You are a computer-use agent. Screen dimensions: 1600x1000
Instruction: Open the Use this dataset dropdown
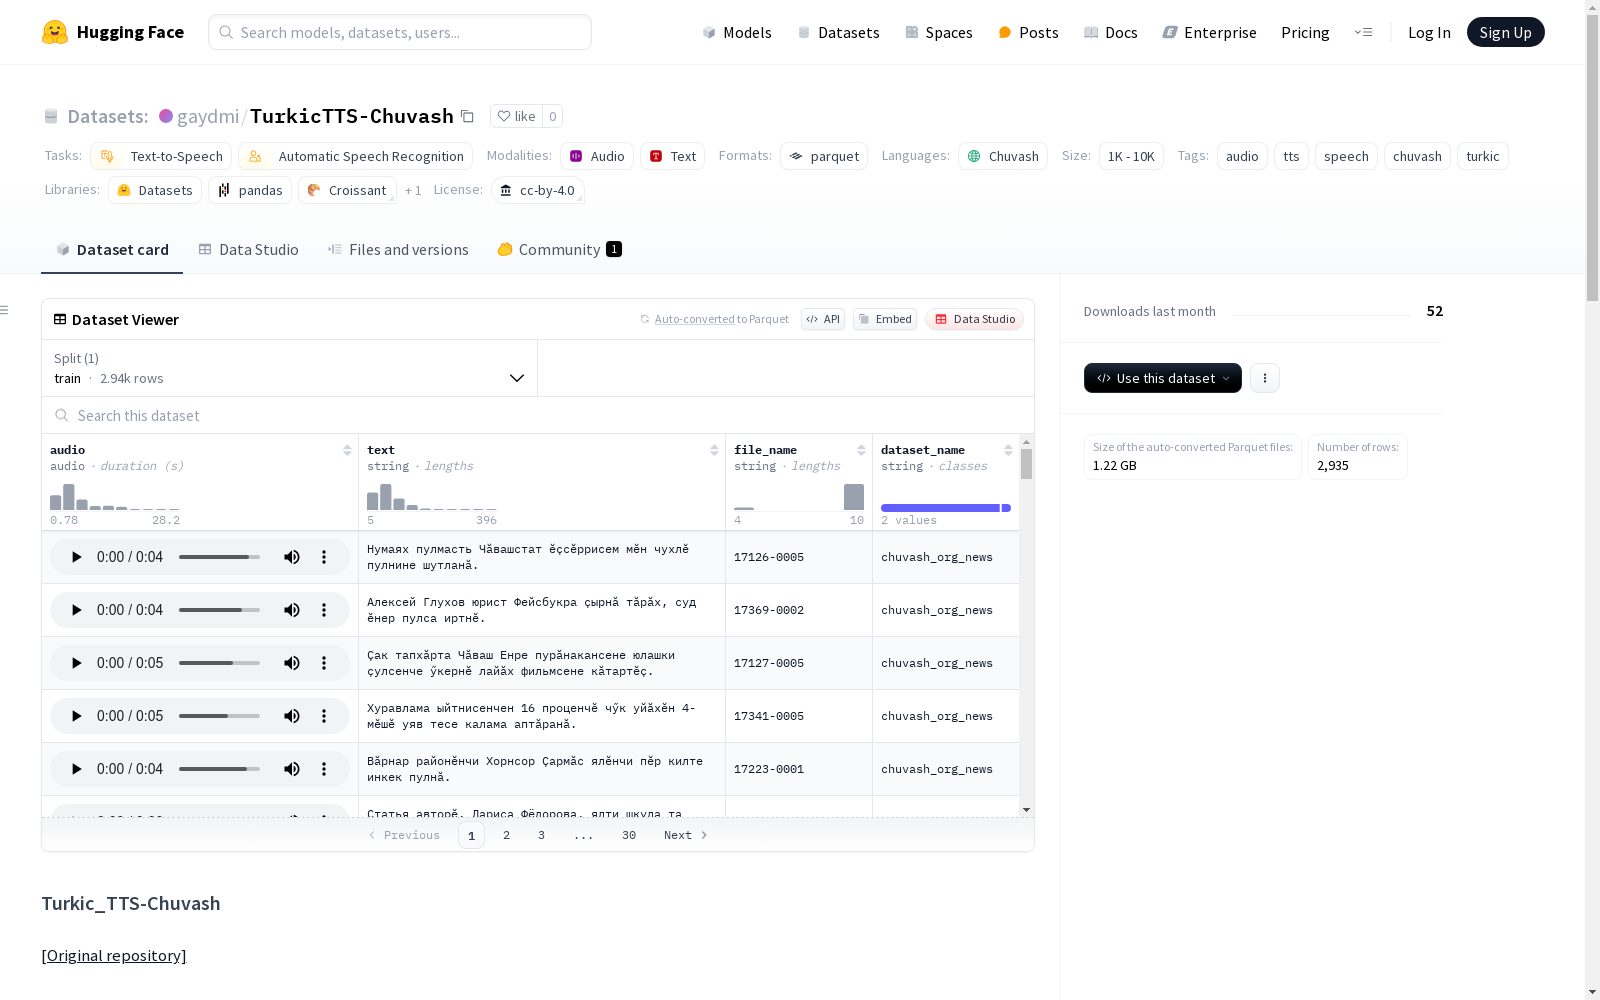click(1163, 378)
